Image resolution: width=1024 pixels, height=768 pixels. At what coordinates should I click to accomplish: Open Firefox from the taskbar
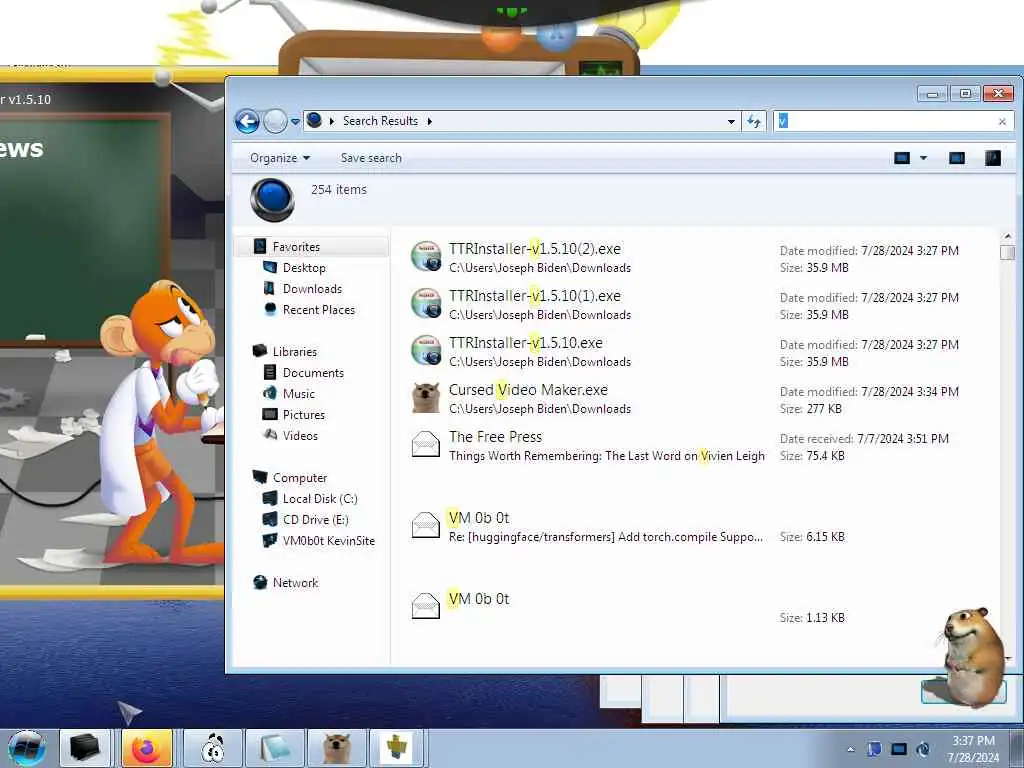click(147, 748)
